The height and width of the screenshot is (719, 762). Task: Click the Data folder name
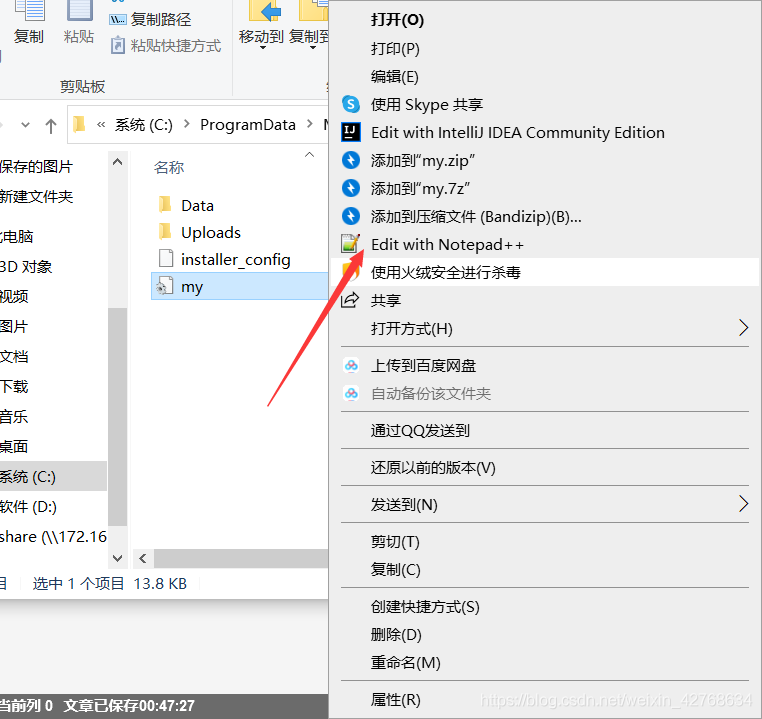click(197, 205)
